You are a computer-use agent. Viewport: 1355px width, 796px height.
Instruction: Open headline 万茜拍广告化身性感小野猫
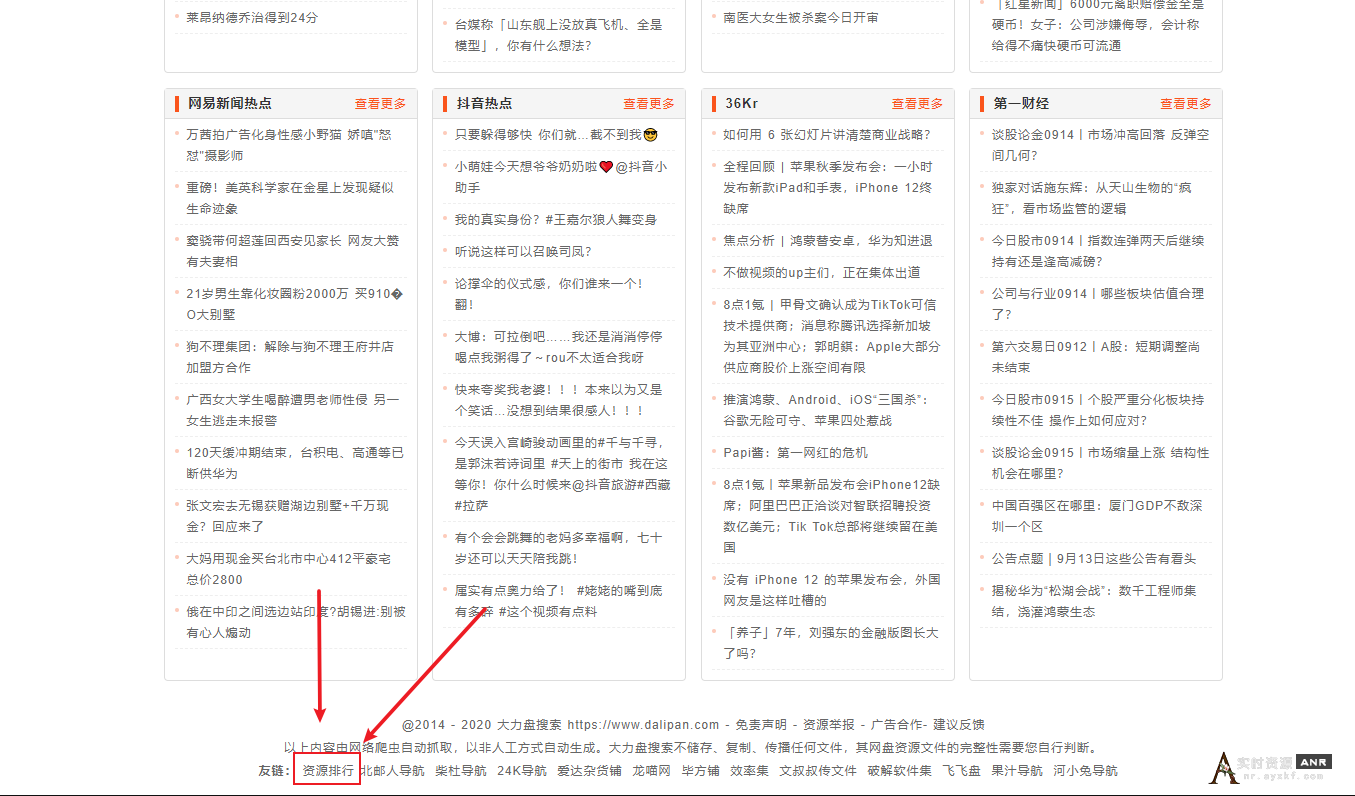(x=291, y=145)
